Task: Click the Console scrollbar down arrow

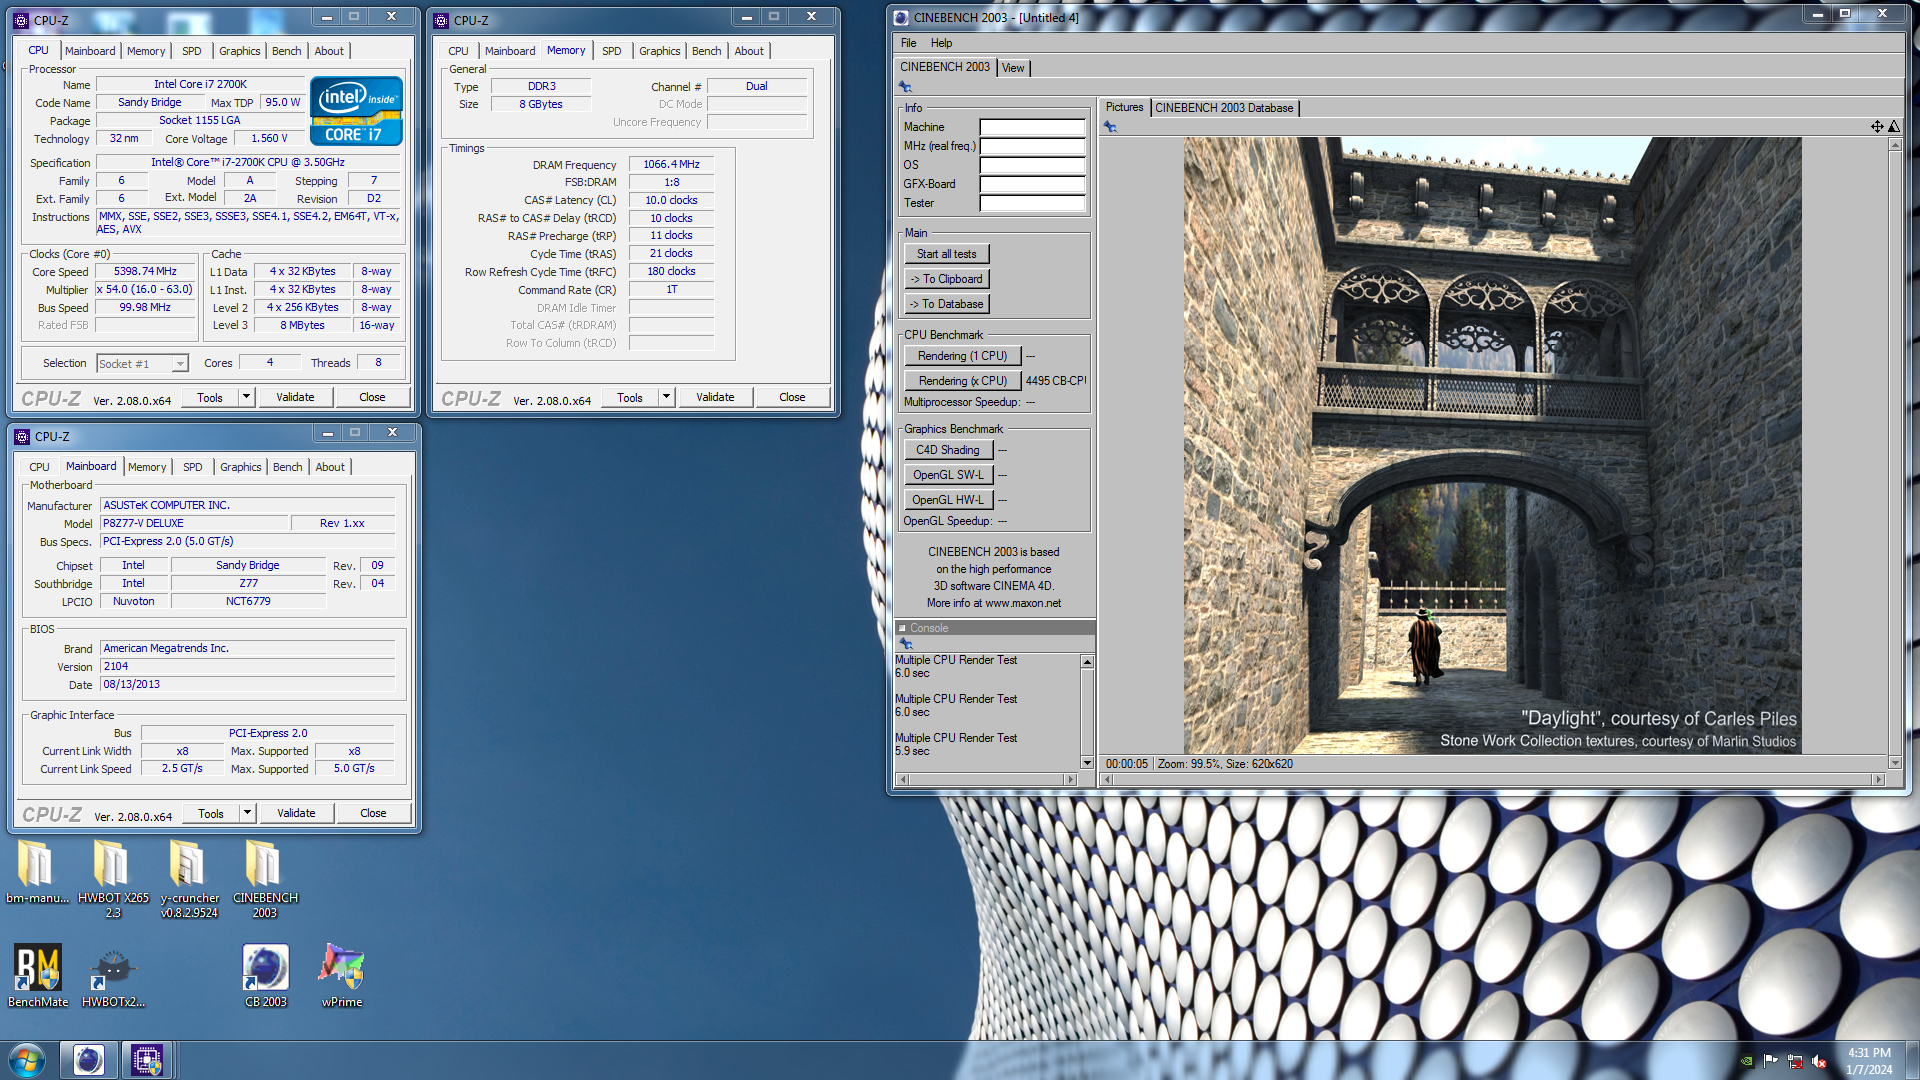Action: [x=1087, y=762]
